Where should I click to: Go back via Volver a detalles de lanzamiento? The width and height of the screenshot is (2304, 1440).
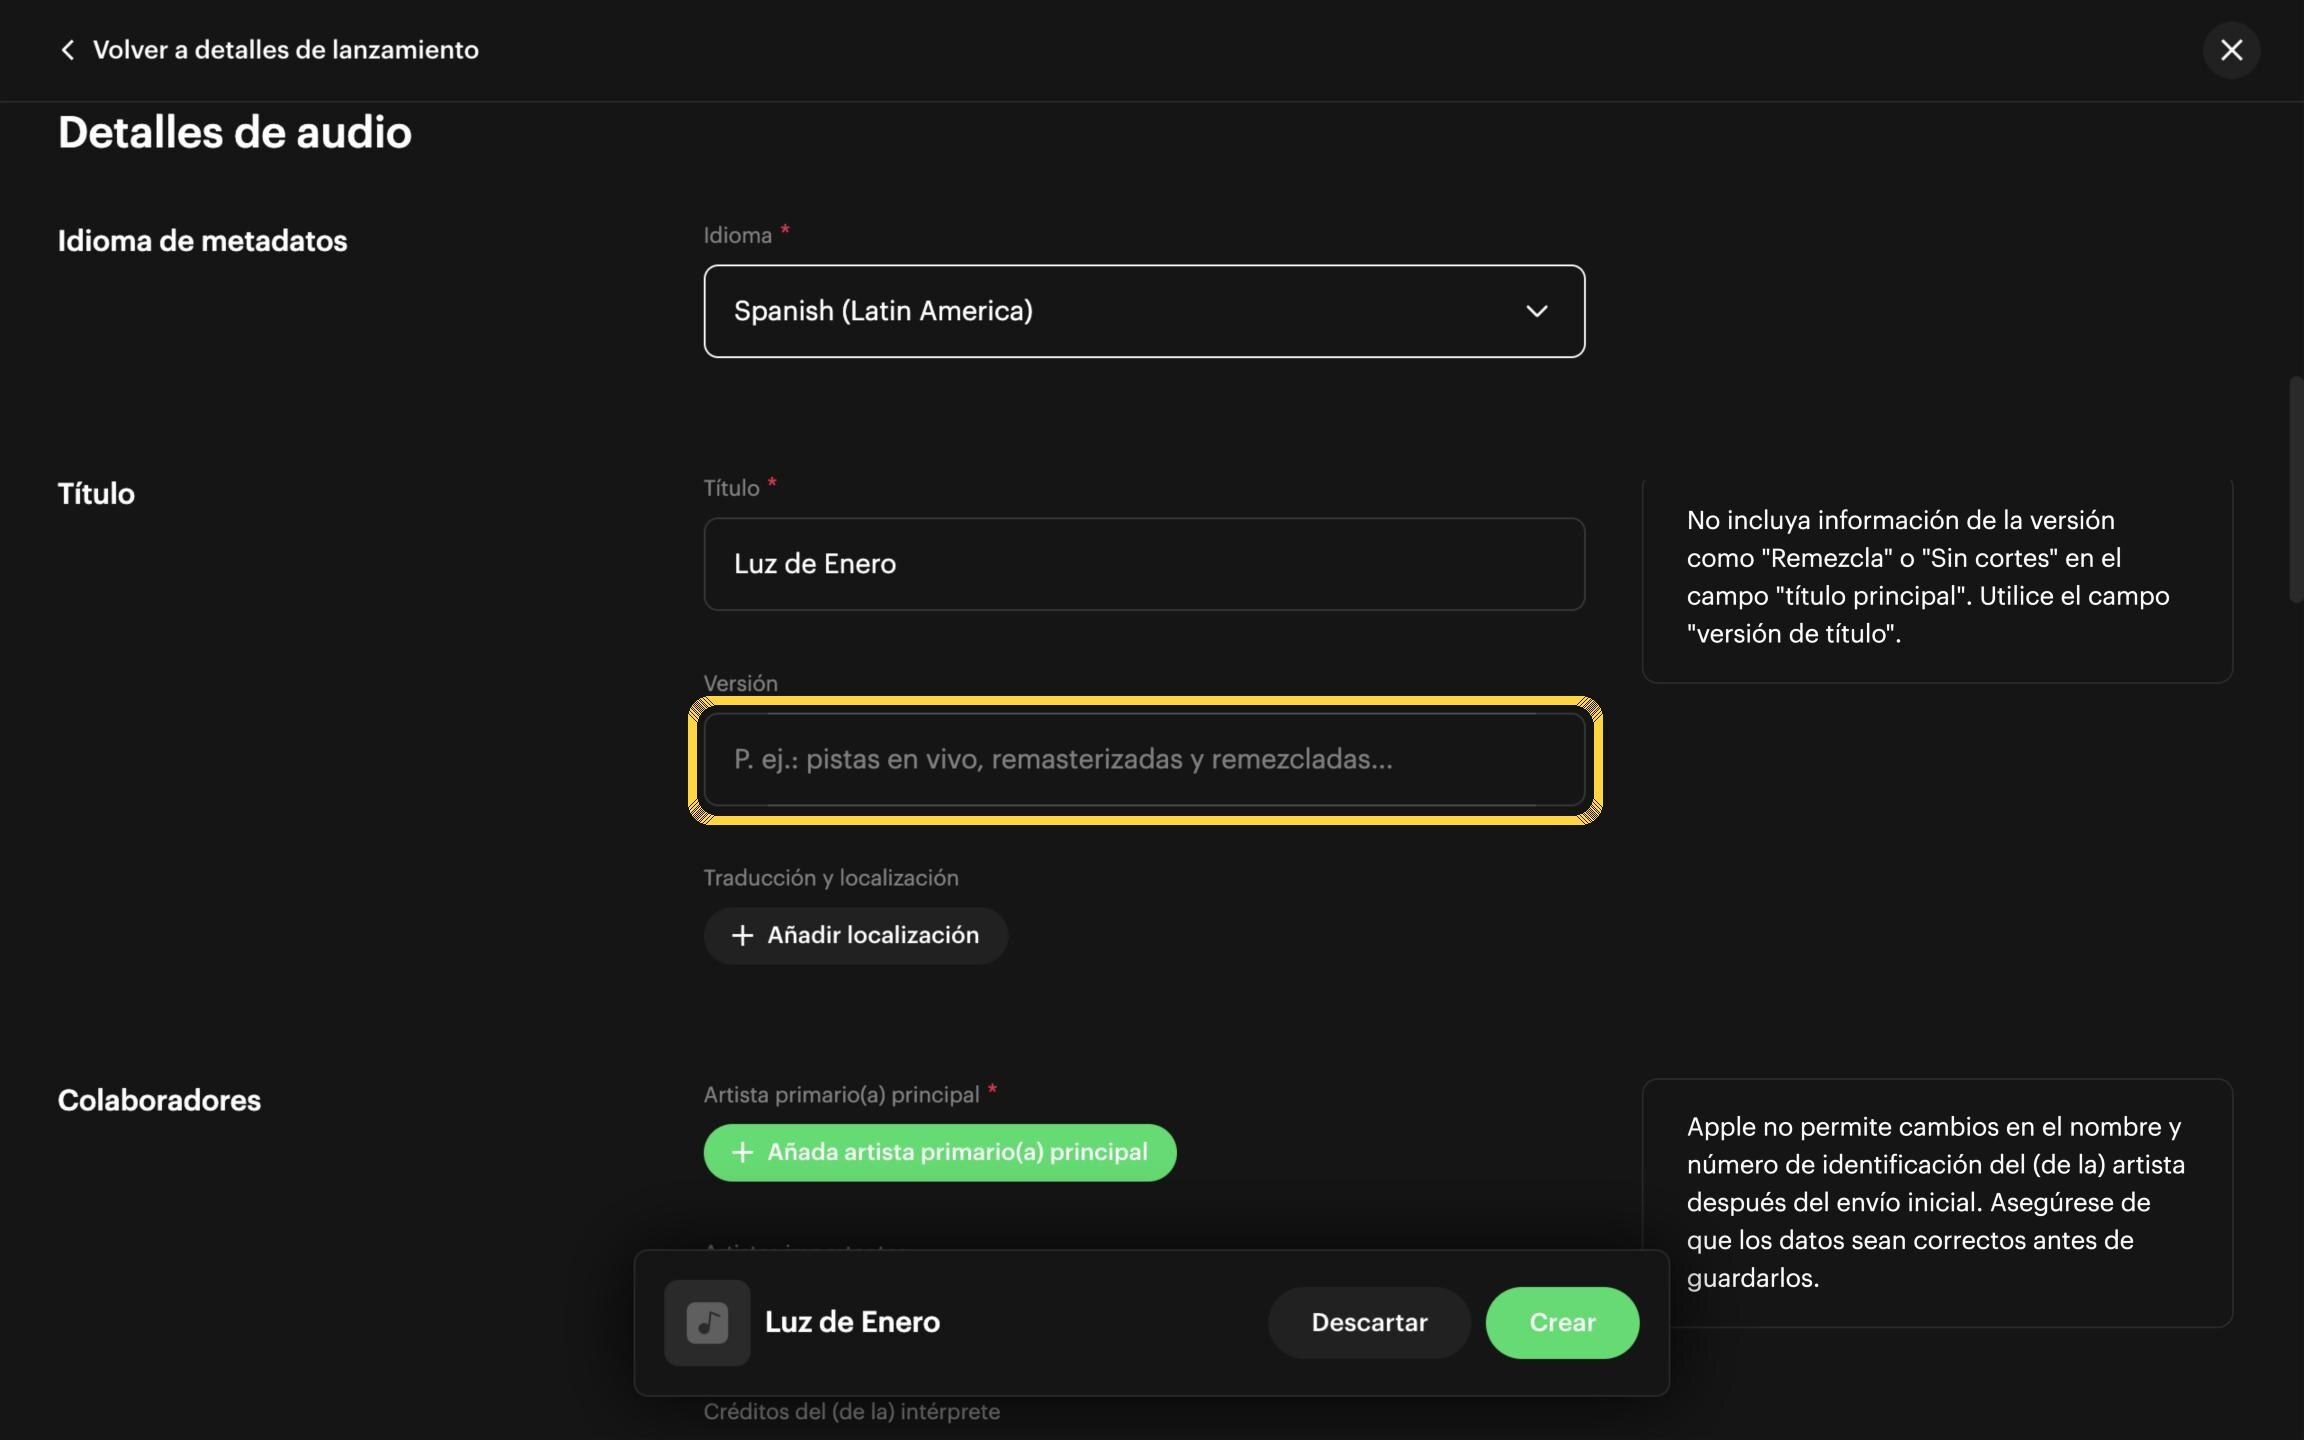(x=286, y=50)
